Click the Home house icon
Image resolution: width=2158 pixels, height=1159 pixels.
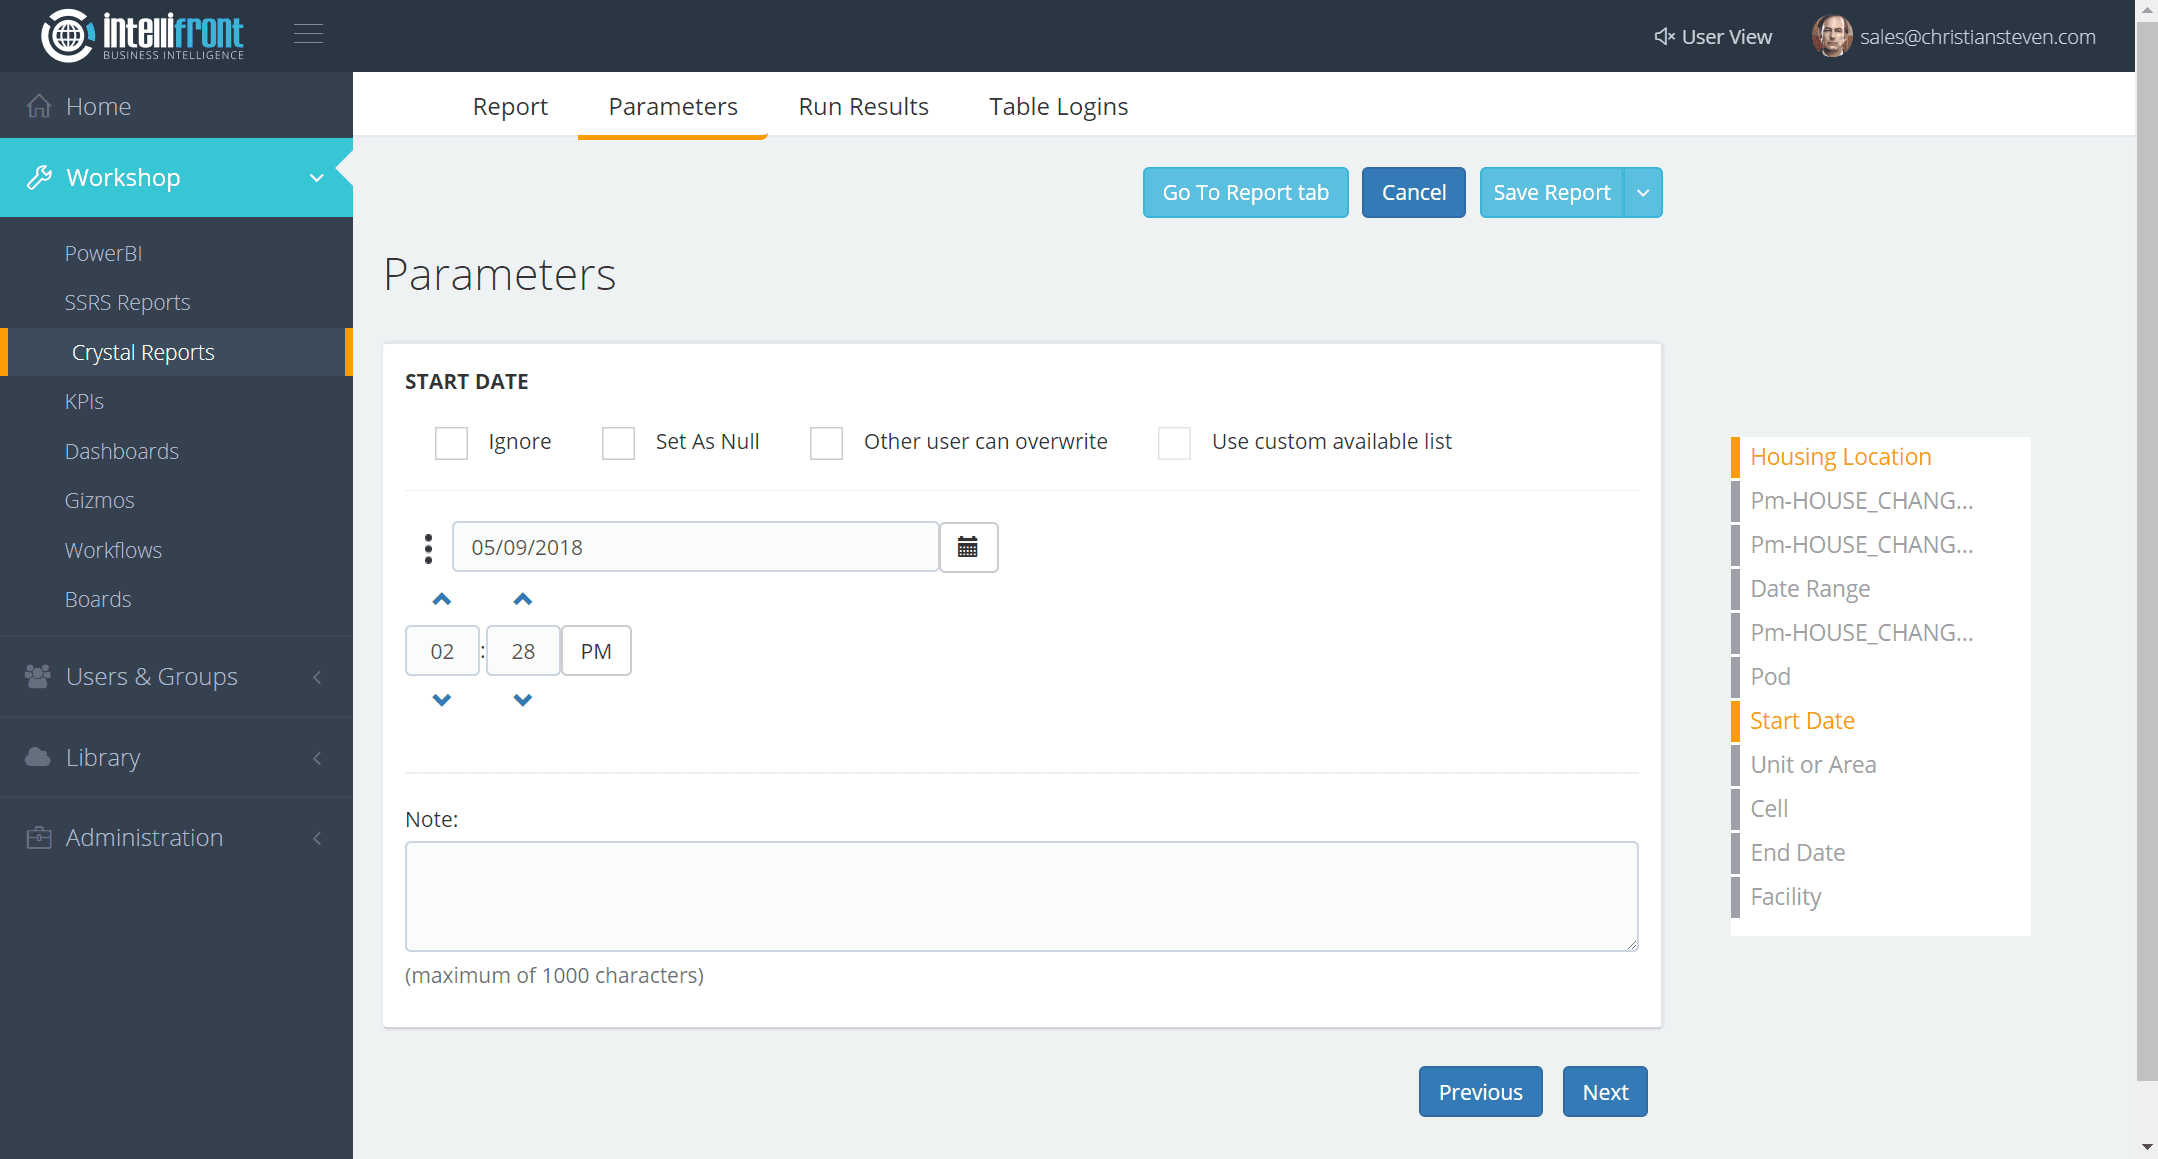click(x=39, y=106)
